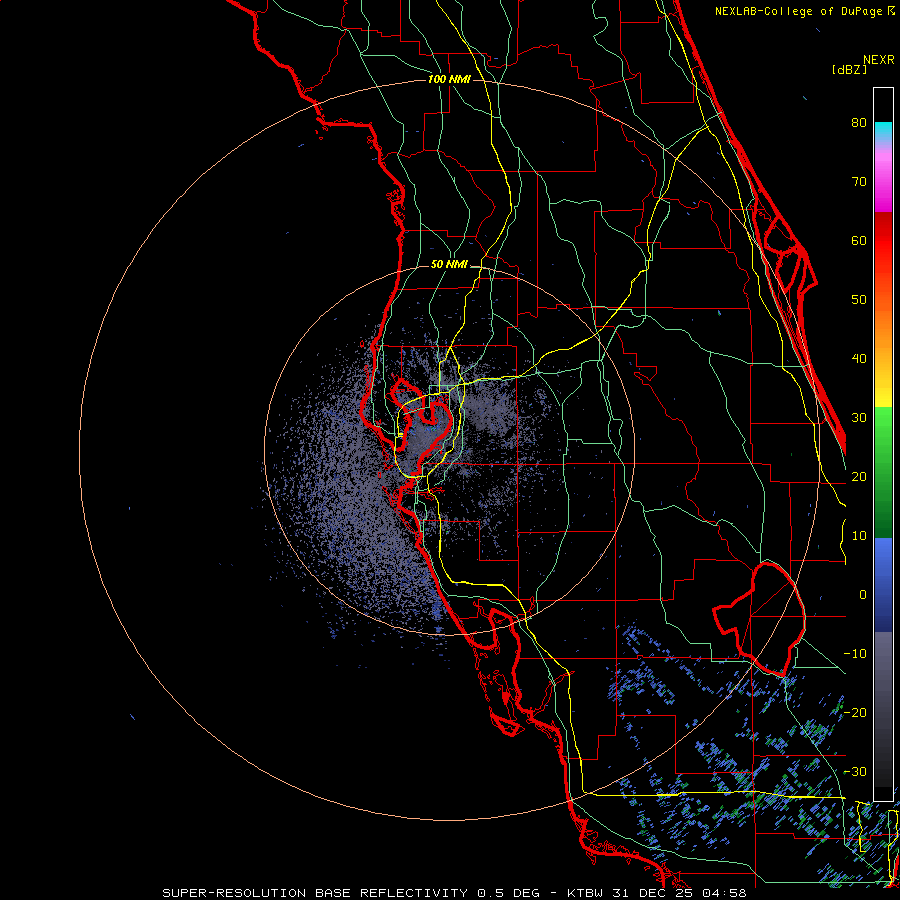Click the 60 dBZ scale value

click(859, 241)
